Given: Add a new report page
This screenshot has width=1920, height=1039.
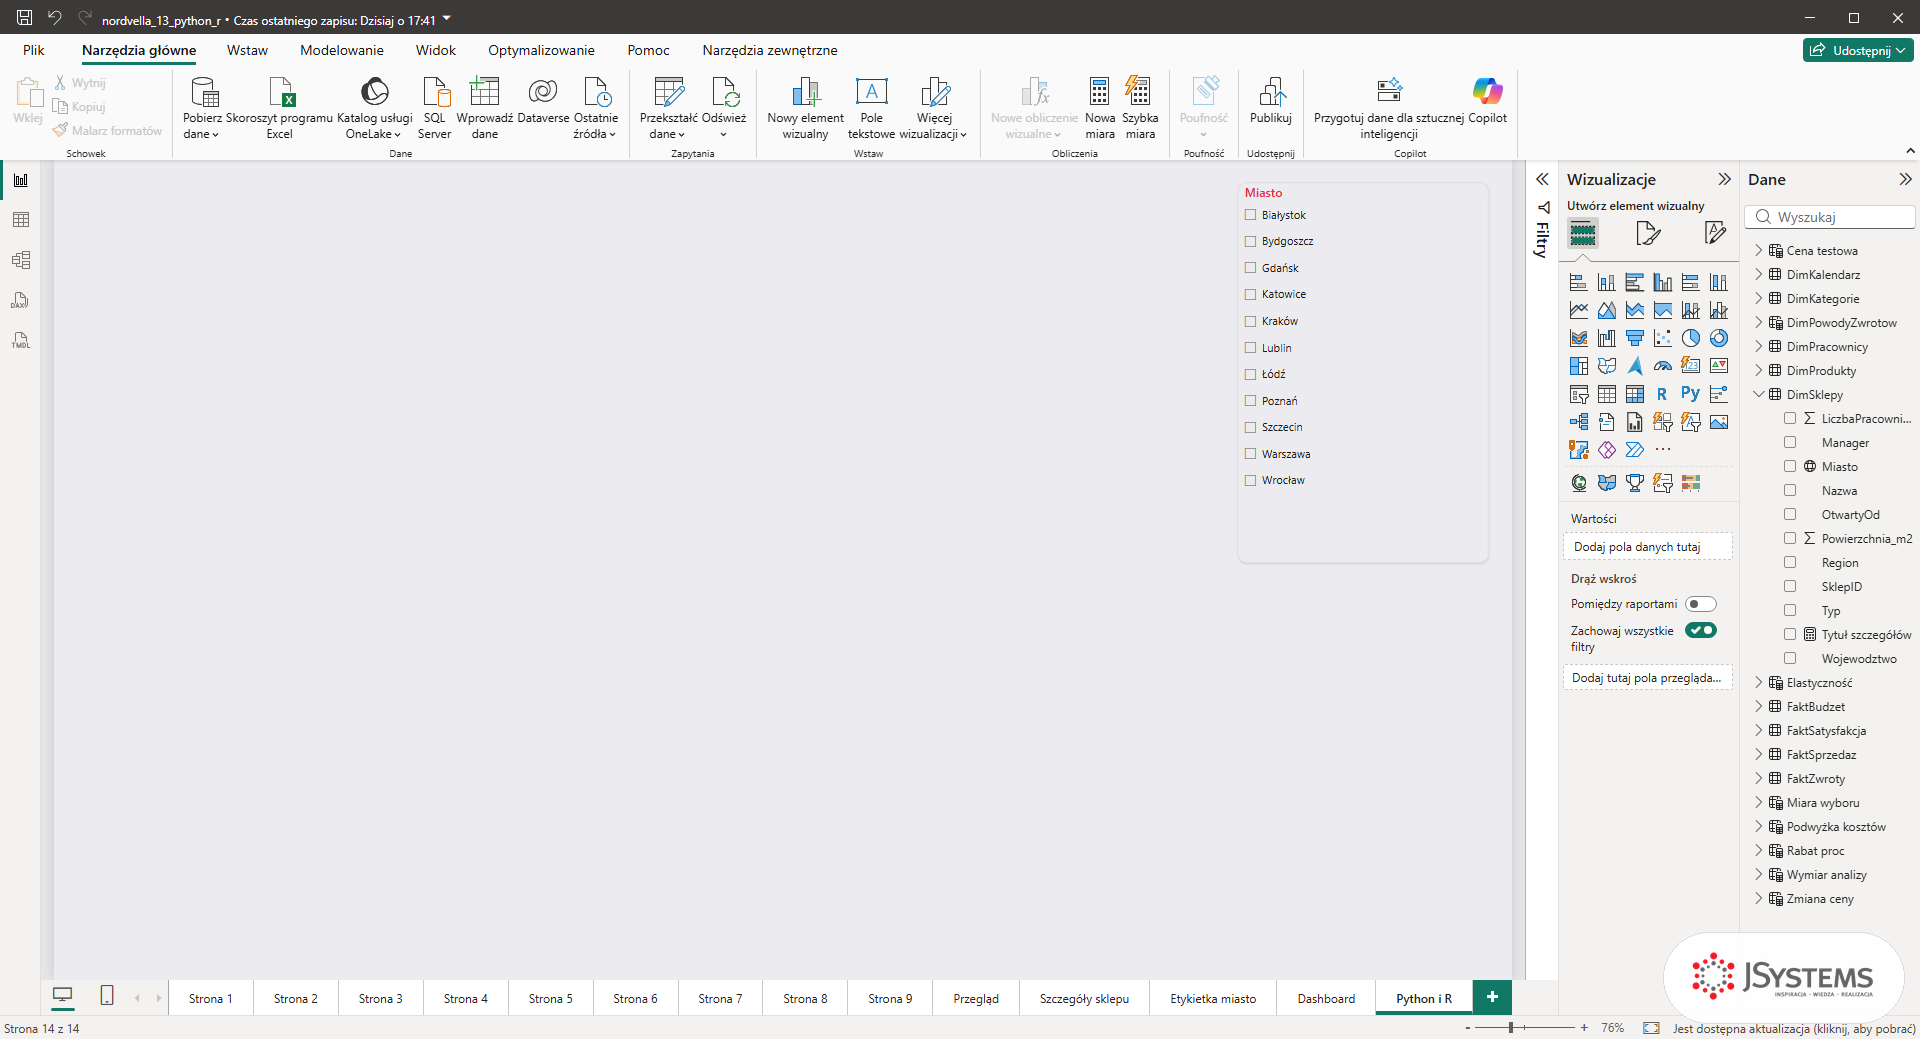Looking at the screenshot, I should (1492, 997).
